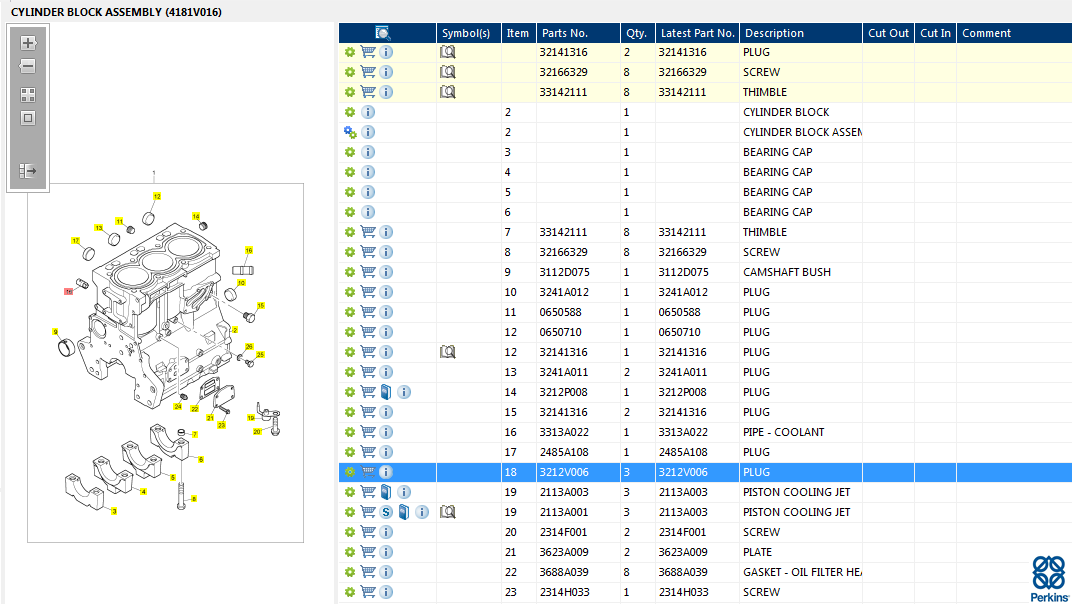Screen dimensions: 1072x604
Task: Open the search icon in table header
Action: (x=383, y=33)
